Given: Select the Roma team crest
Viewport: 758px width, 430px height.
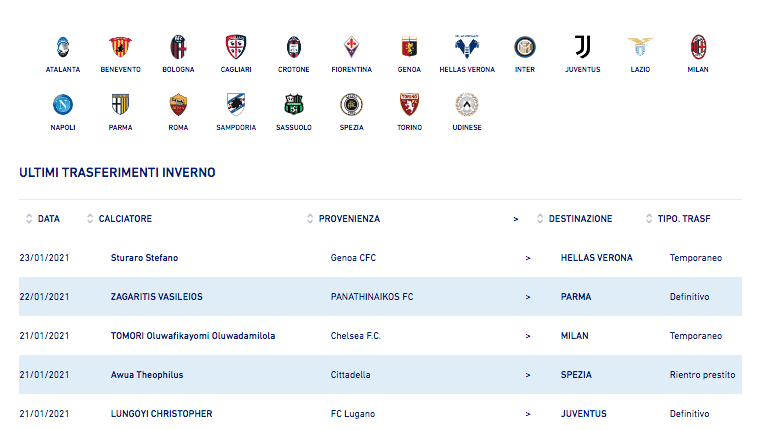Looking at the screenshot, I should [x=179, y=104].
